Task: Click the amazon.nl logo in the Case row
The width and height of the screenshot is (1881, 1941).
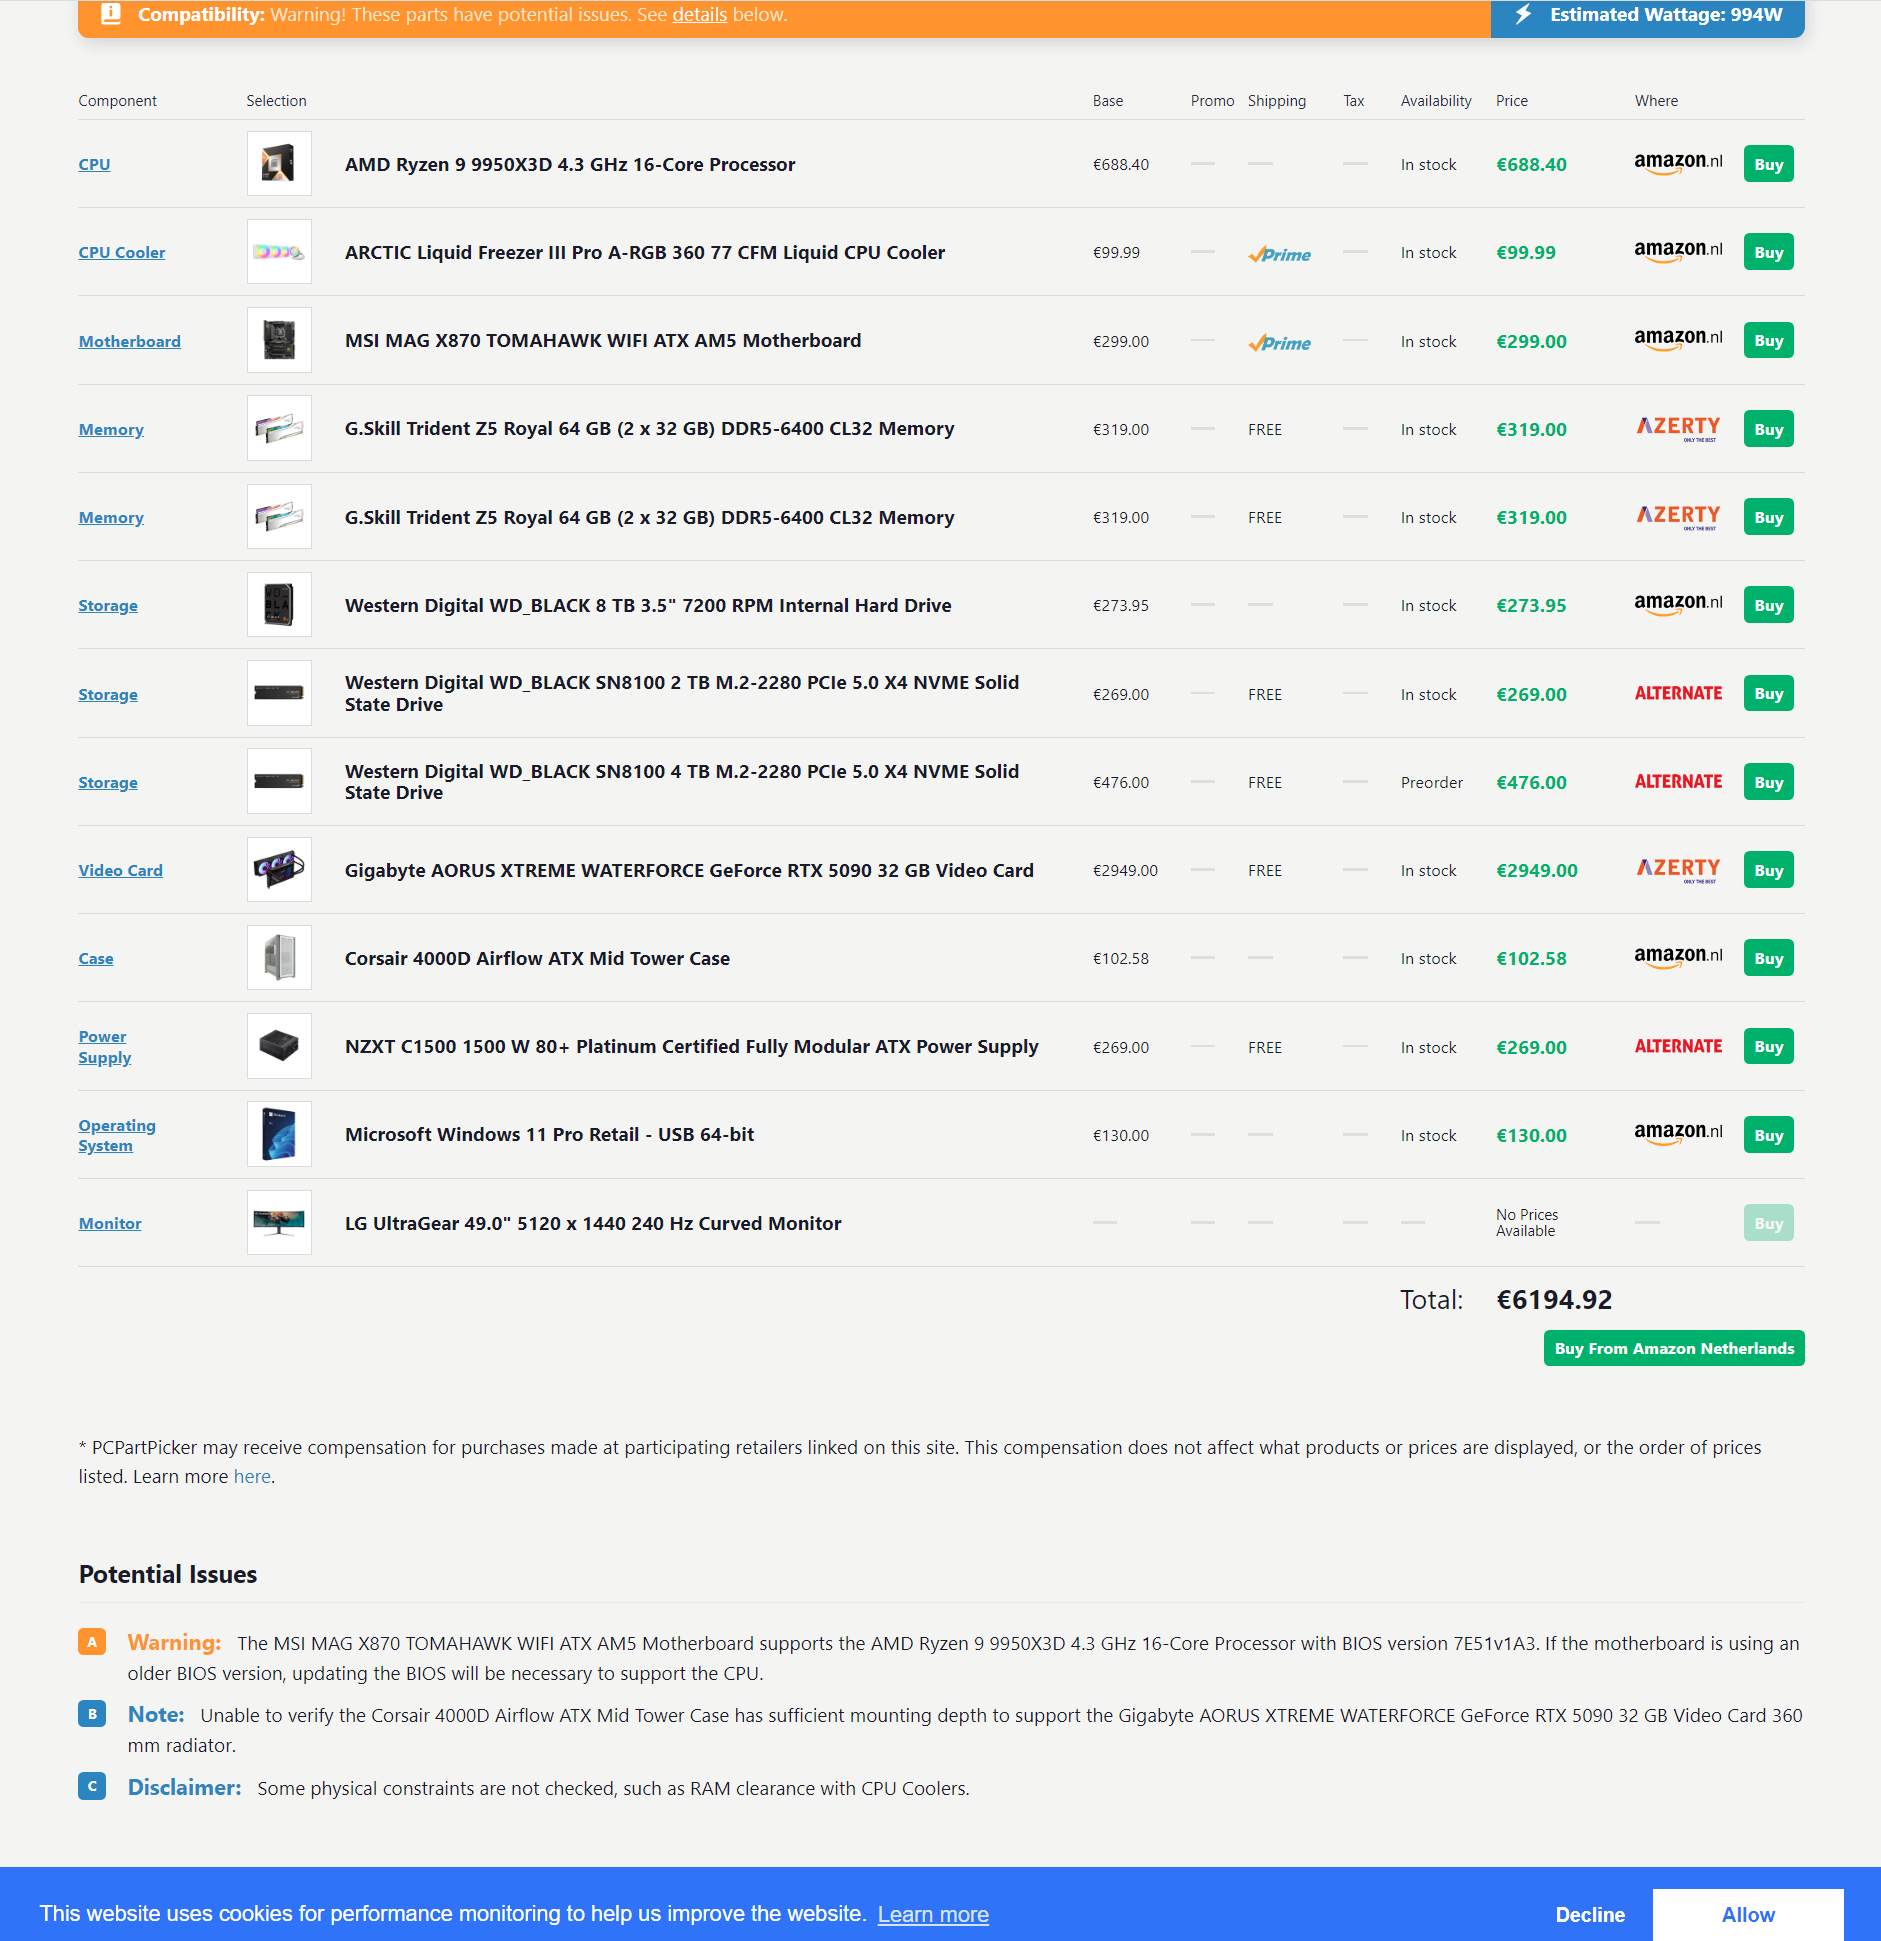Action: pyautogui.click(x=1678, y=957)
